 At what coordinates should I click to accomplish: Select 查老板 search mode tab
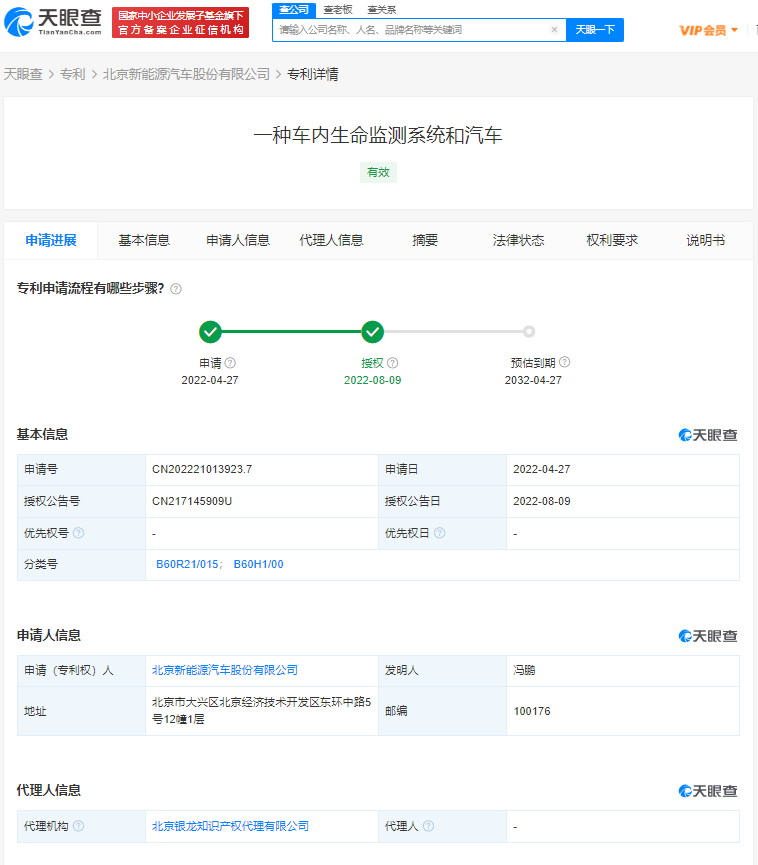click(337, 9)
